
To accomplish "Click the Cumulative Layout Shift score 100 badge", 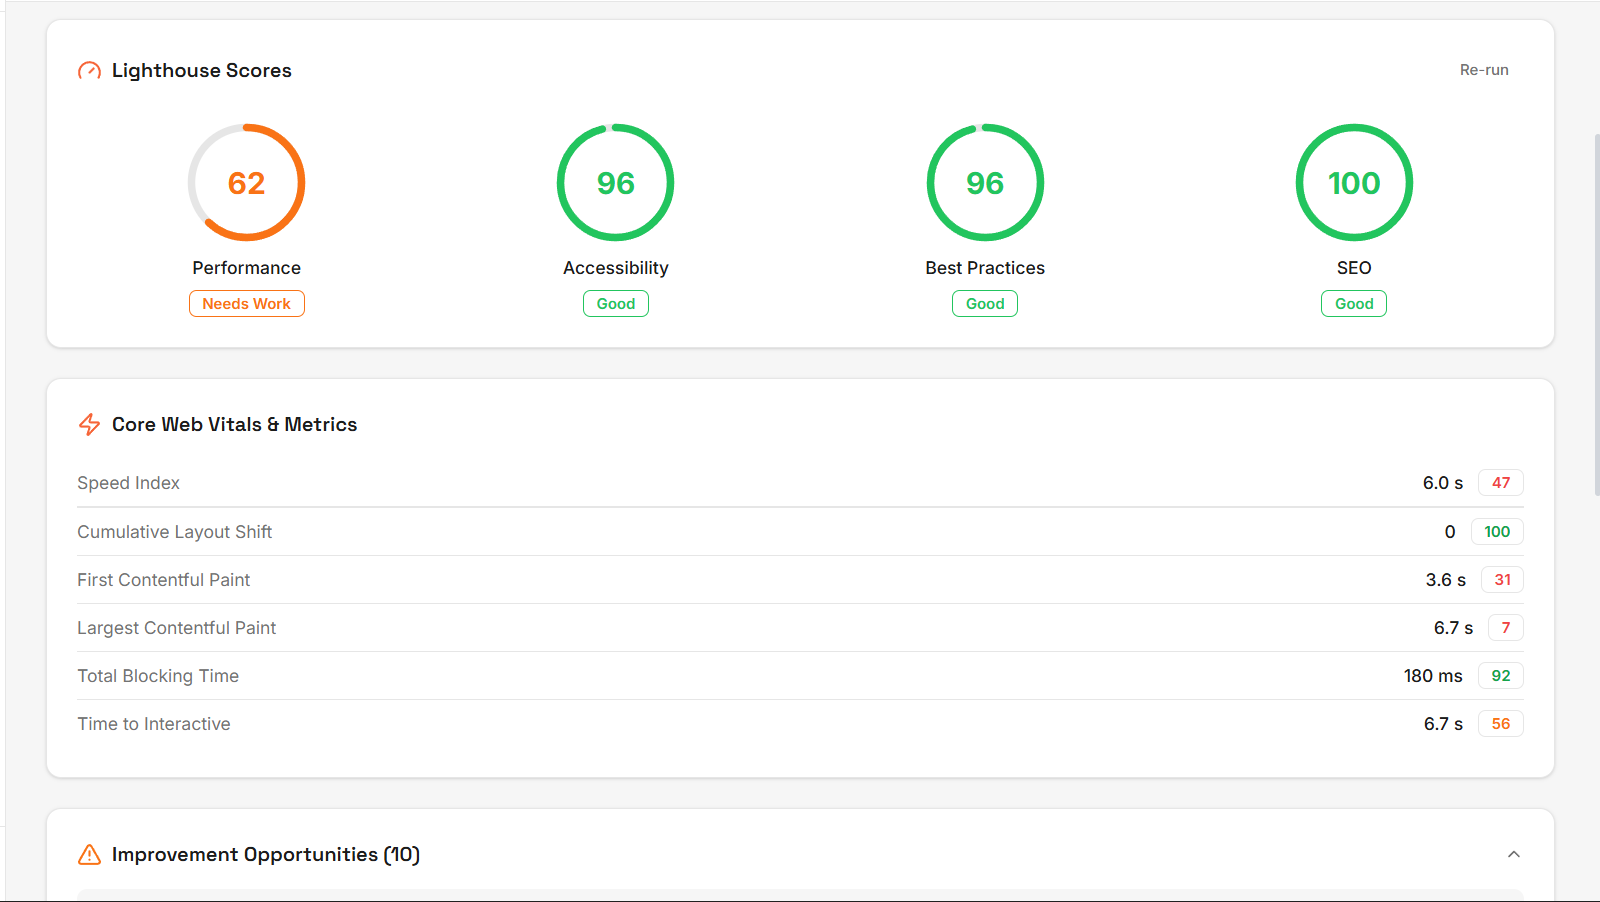I will coord(1497,532).
